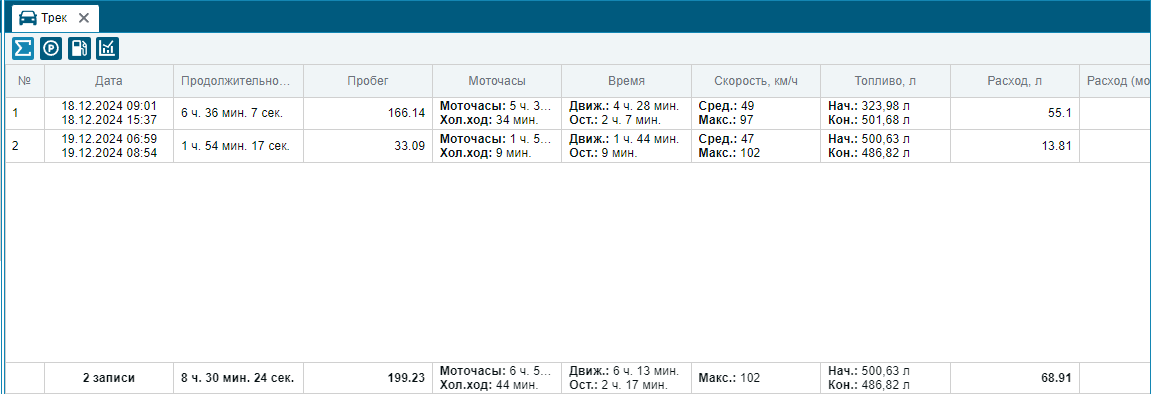Sort by Пробег column header
This screenshot has width=1152, height=394.
pyautogui.click(x=367, y=81)
